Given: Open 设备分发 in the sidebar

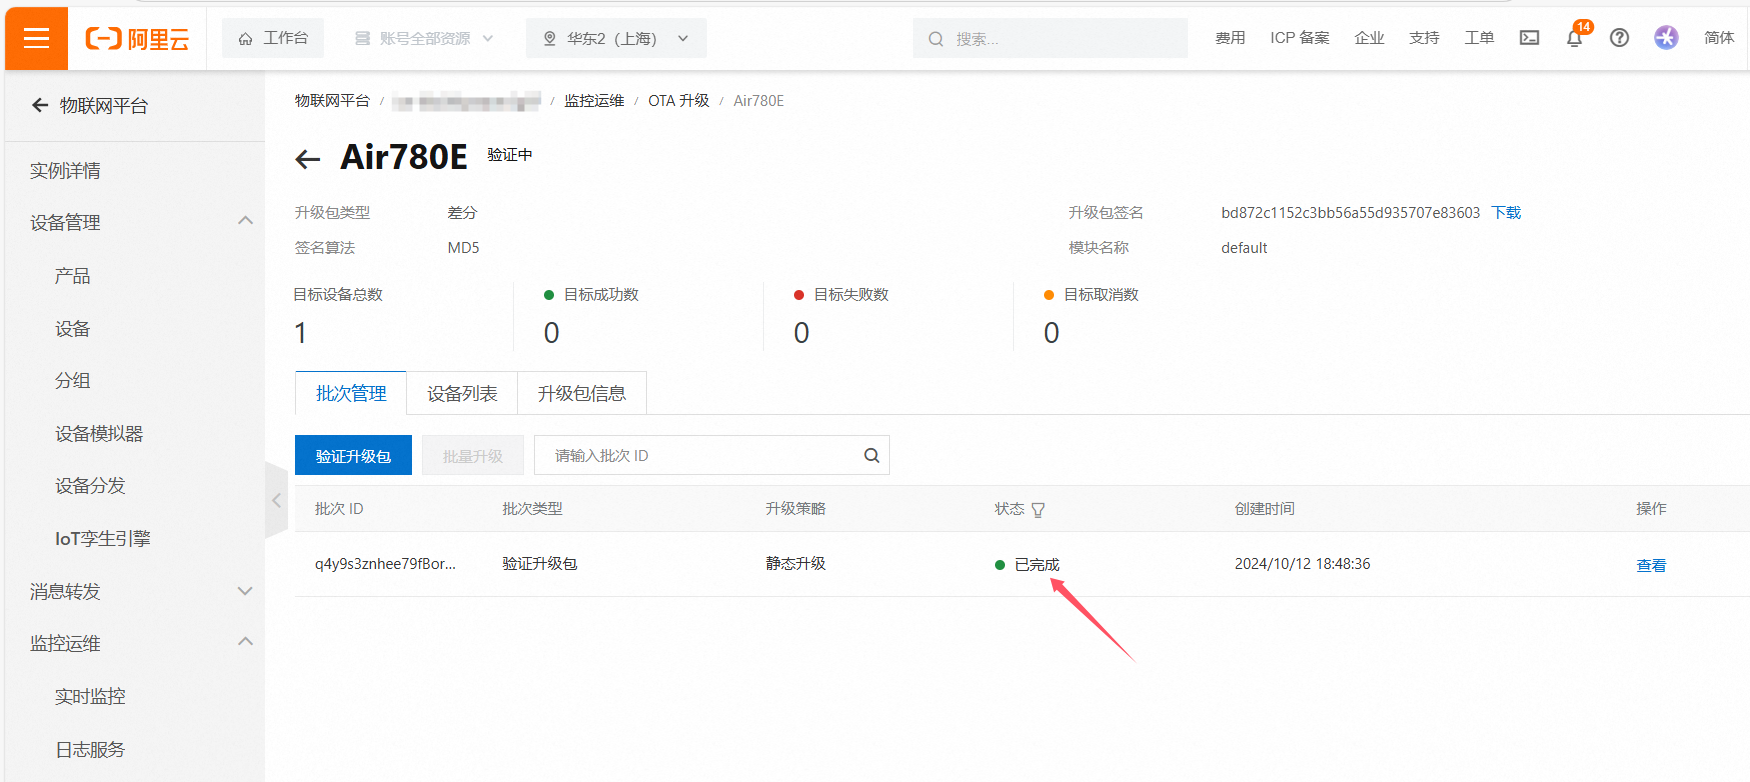Looking at the screenshot, I should (90, 486).
